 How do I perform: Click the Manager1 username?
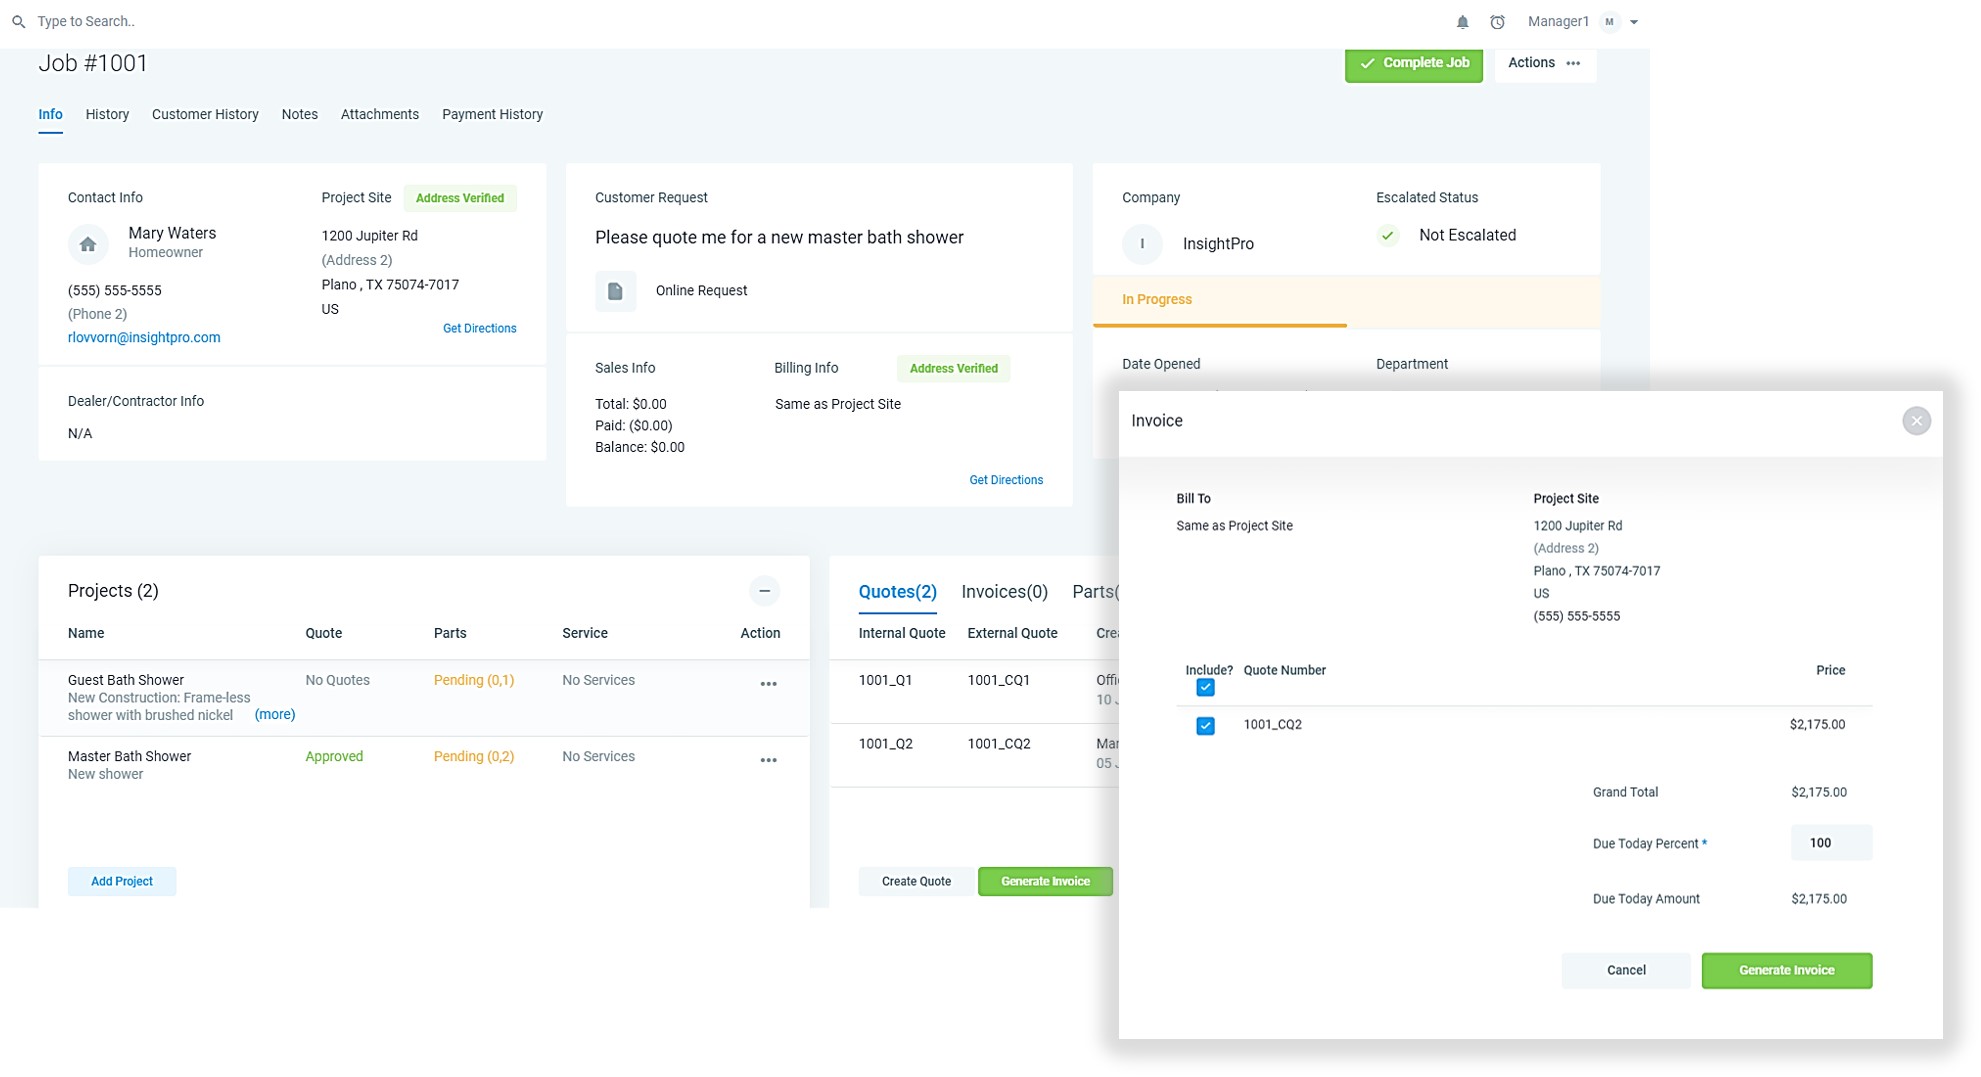[1558, 22]
